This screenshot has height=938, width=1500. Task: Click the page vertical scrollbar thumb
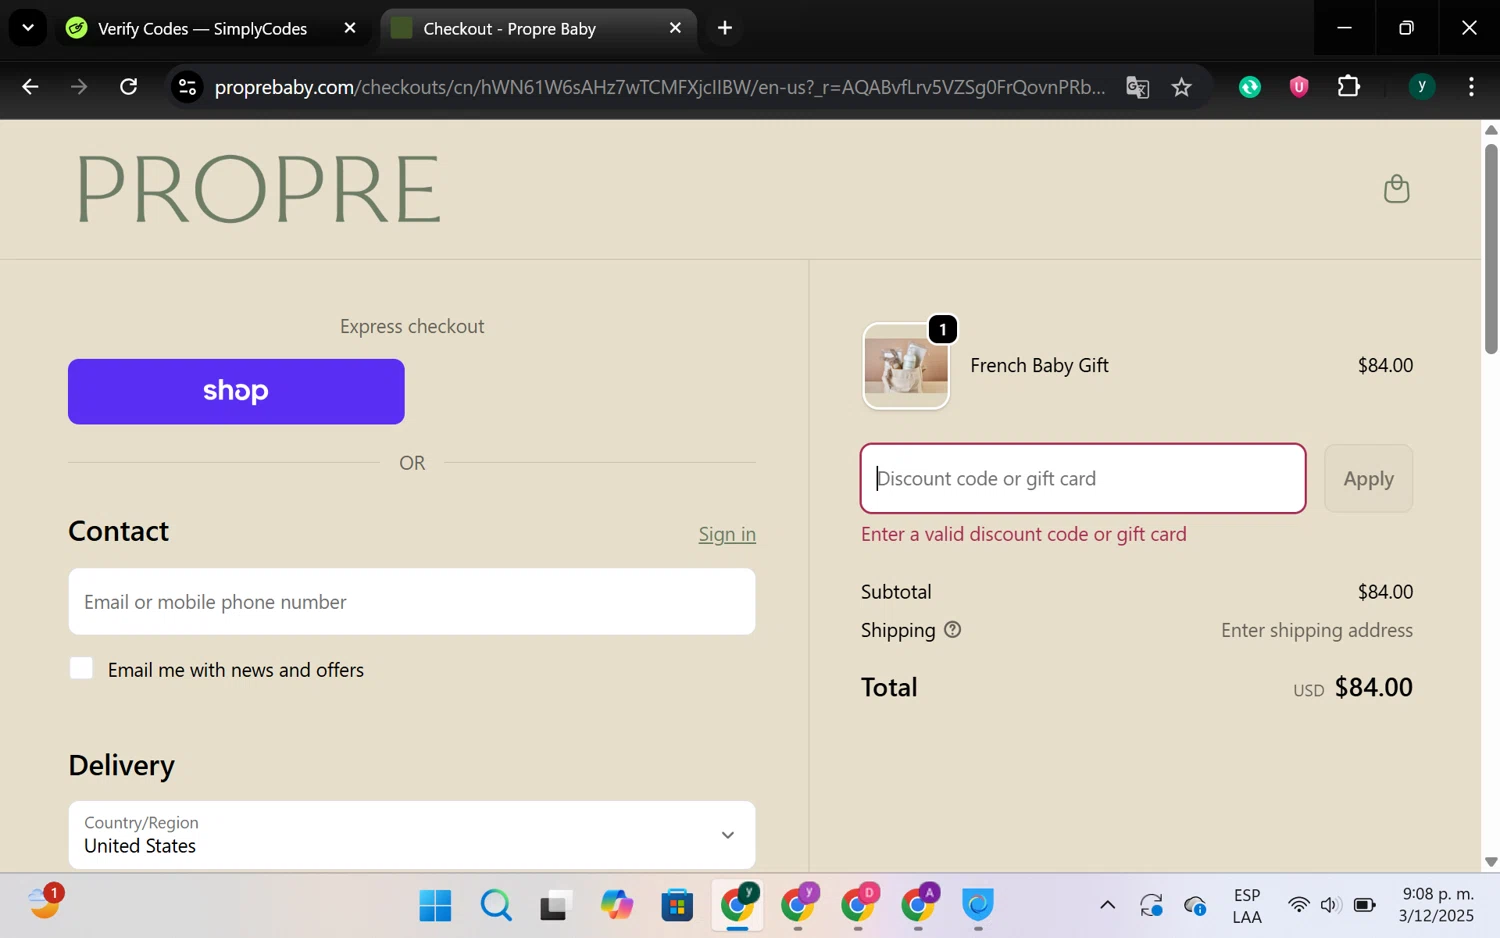1491,248
